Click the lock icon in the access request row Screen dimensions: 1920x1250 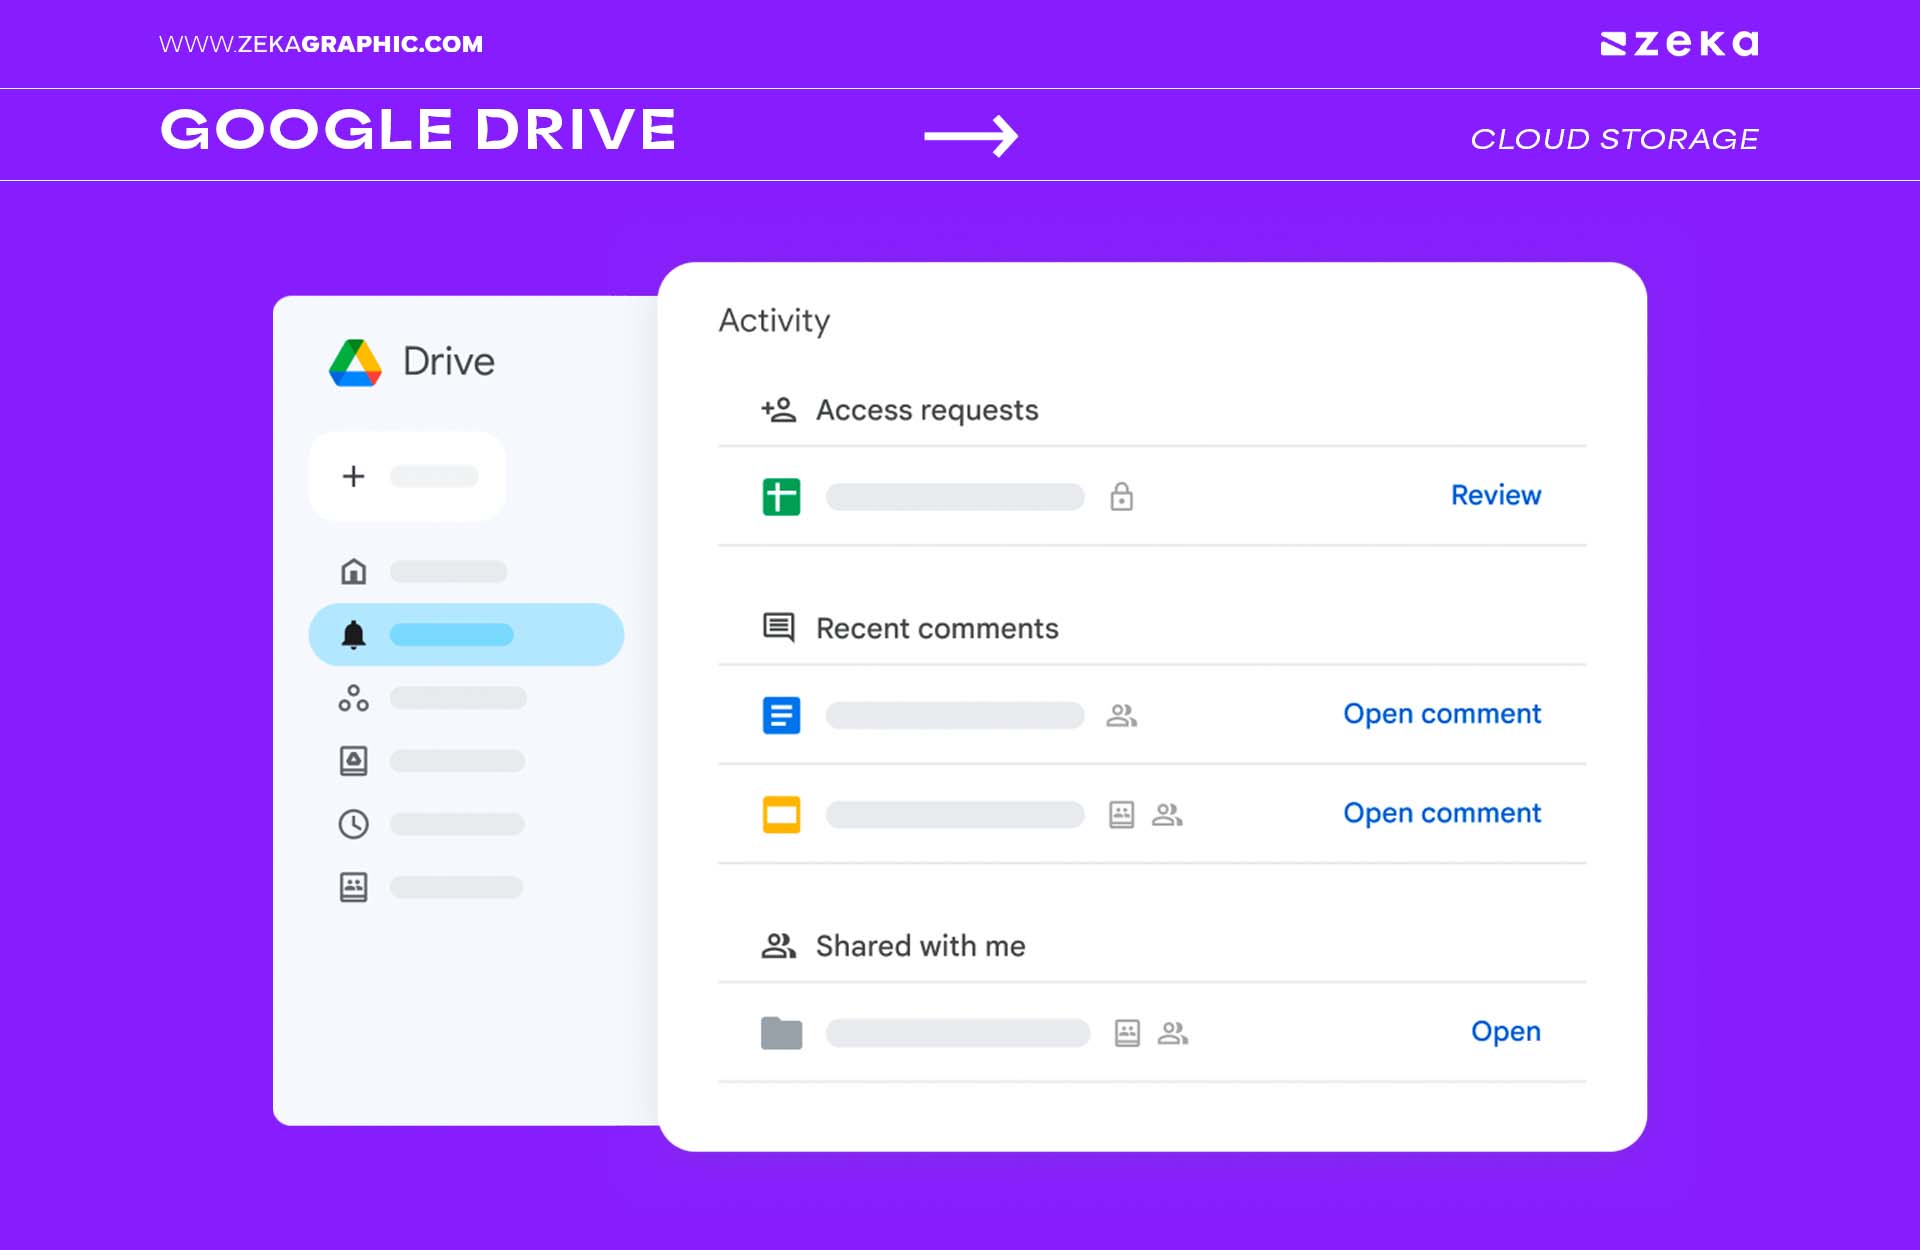click(x=1122, y=497)
